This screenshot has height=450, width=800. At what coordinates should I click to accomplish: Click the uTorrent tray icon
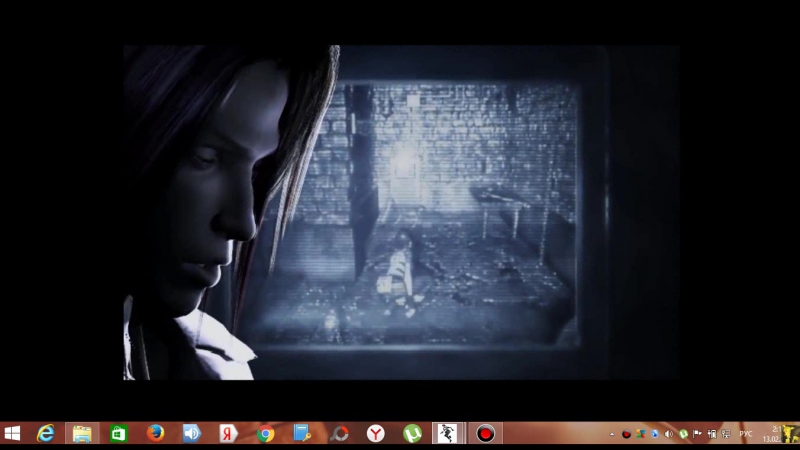coord(683,434)
